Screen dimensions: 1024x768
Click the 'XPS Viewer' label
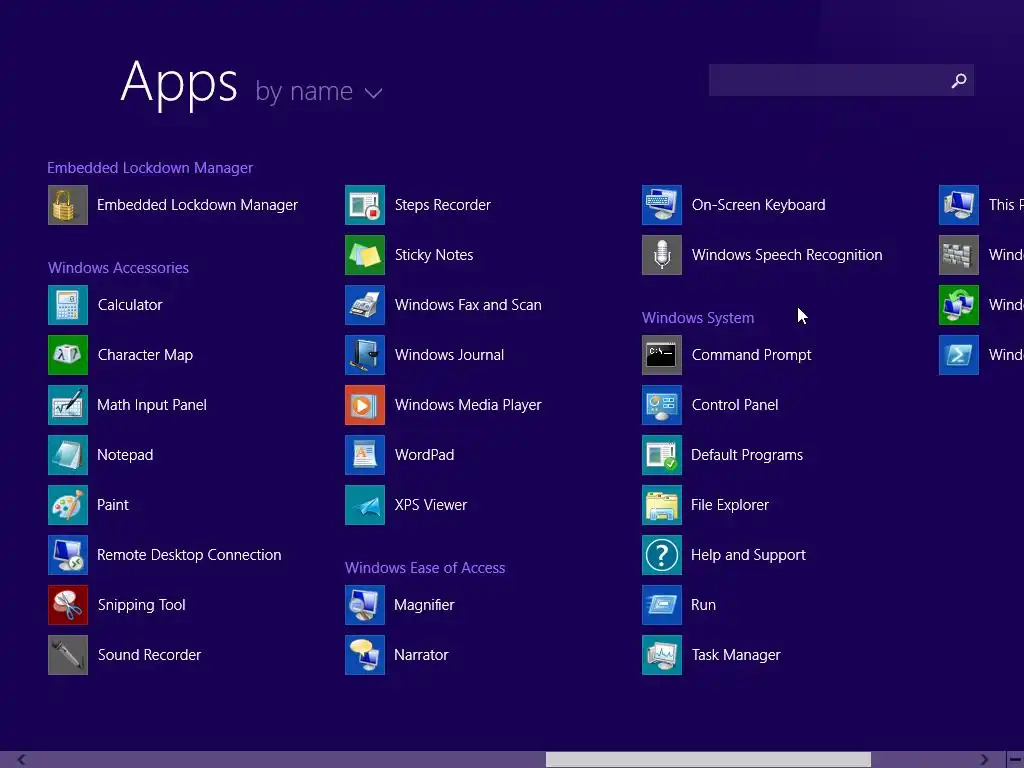coord(430,505)
